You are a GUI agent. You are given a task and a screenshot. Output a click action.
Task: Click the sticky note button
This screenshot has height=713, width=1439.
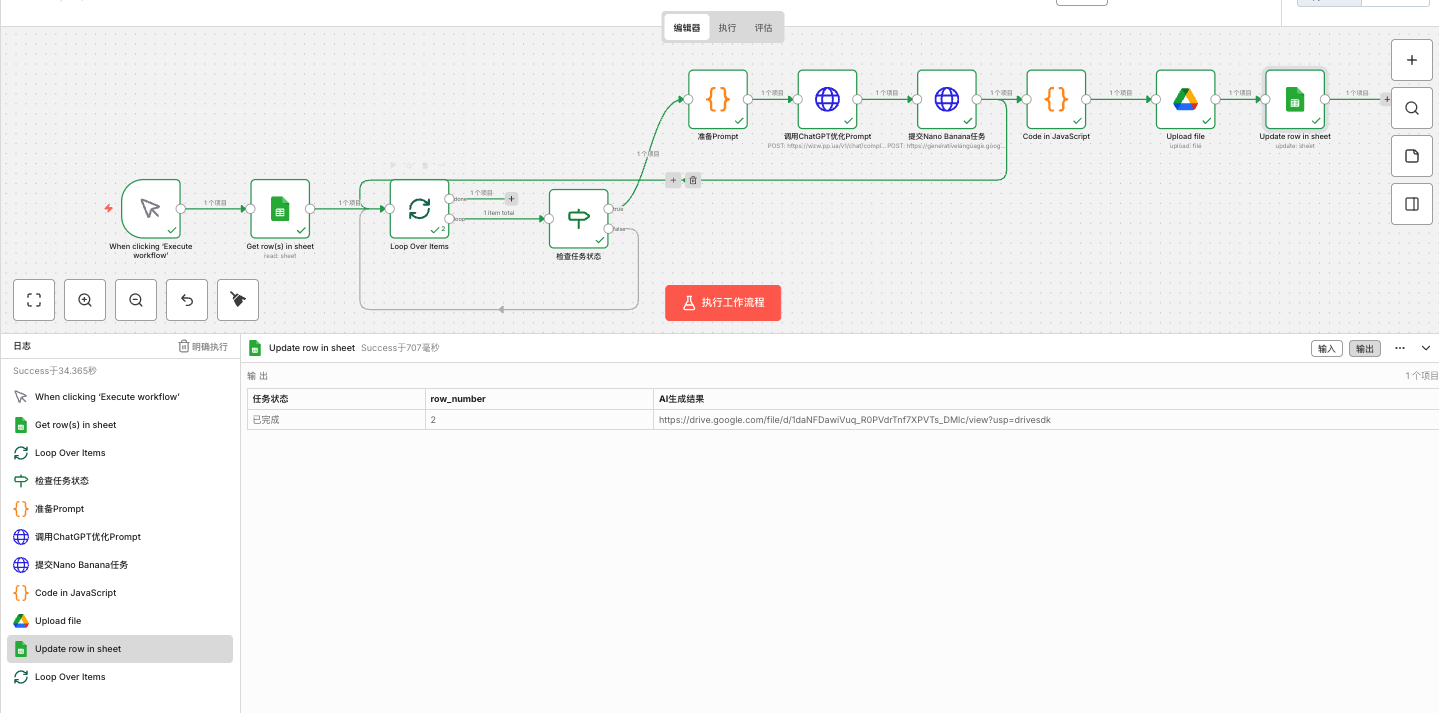[x=1412, y=156]
